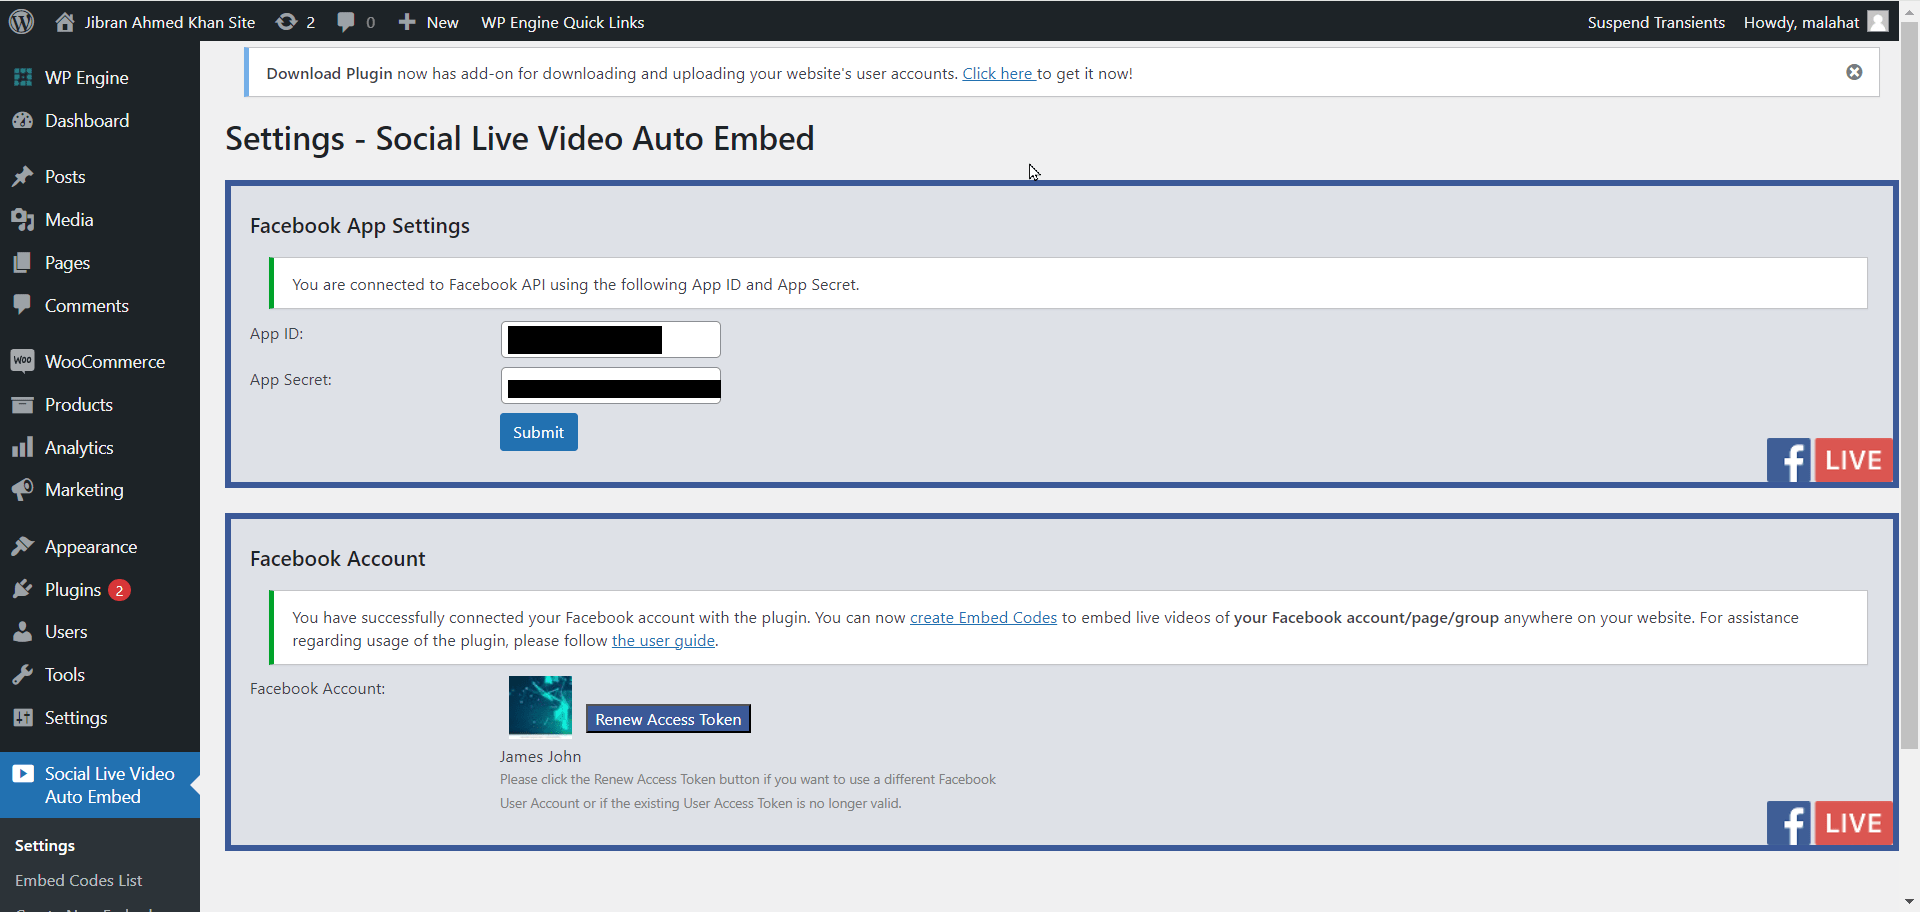This screenshot has height=912, width=1920.
Task: Click Suspend Transients in admin bar
Action: 1655,22
